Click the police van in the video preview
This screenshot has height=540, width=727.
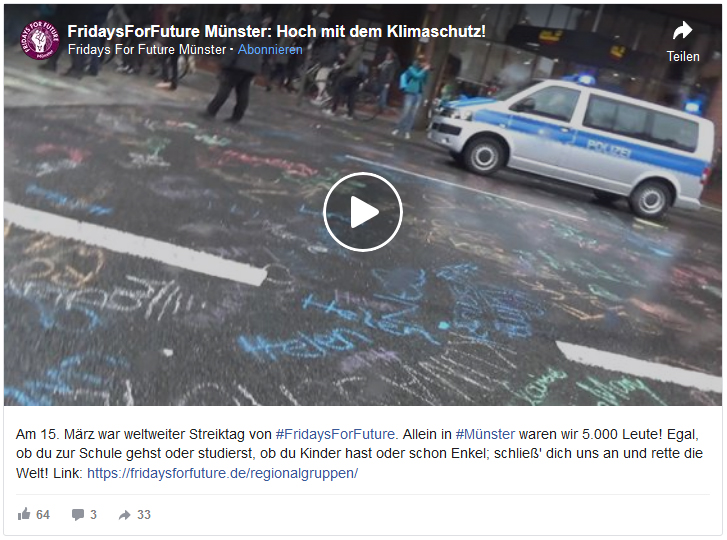click(571, 145)
